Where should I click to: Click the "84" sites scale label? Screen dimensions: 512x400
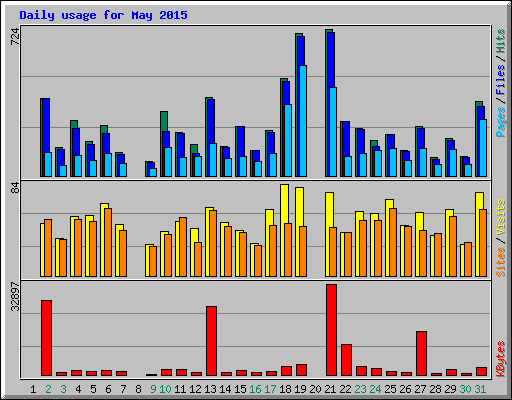[15, 188]
